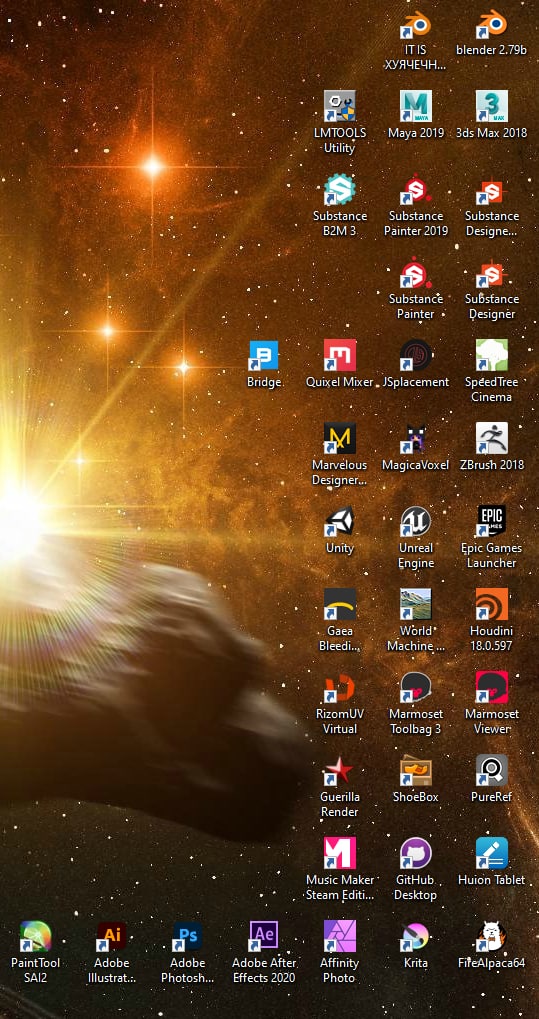The height and width of the screenshot is (1019, 539).
Task: Click the Adobe Illustrator icon
Action: point(111,936)
